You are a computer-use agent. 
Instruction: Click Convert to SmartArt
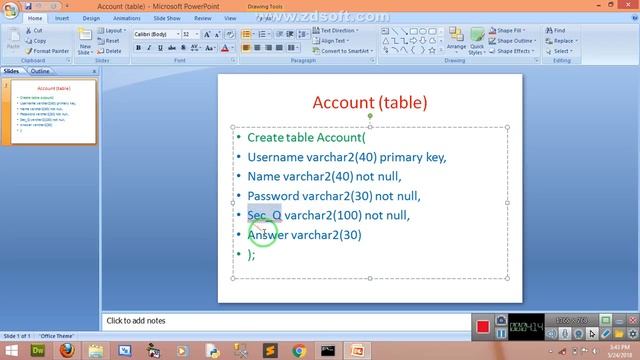[x=343, y=51]
